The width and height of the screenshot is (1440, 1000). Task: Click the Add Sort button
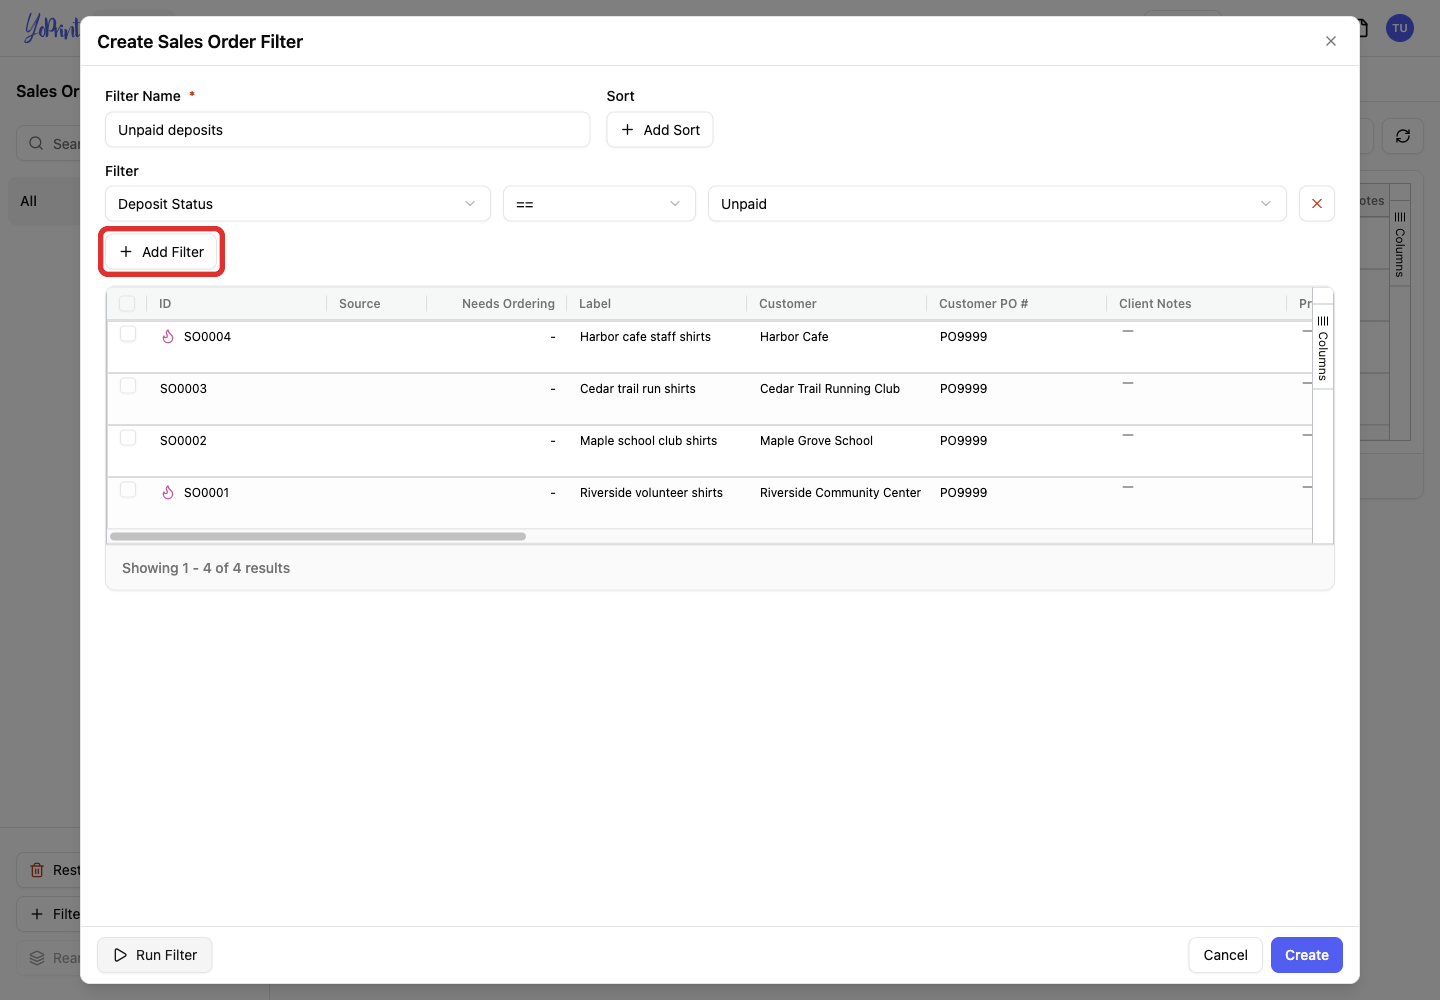(660, 130)
